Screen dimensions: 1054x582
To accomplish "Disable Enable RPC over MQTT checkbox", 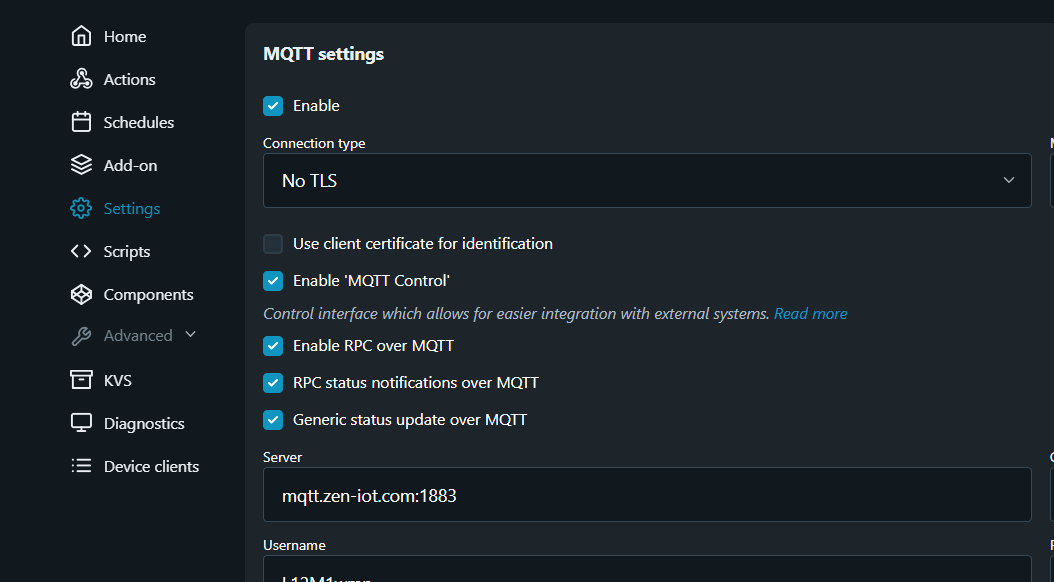I will coord(273,345).
